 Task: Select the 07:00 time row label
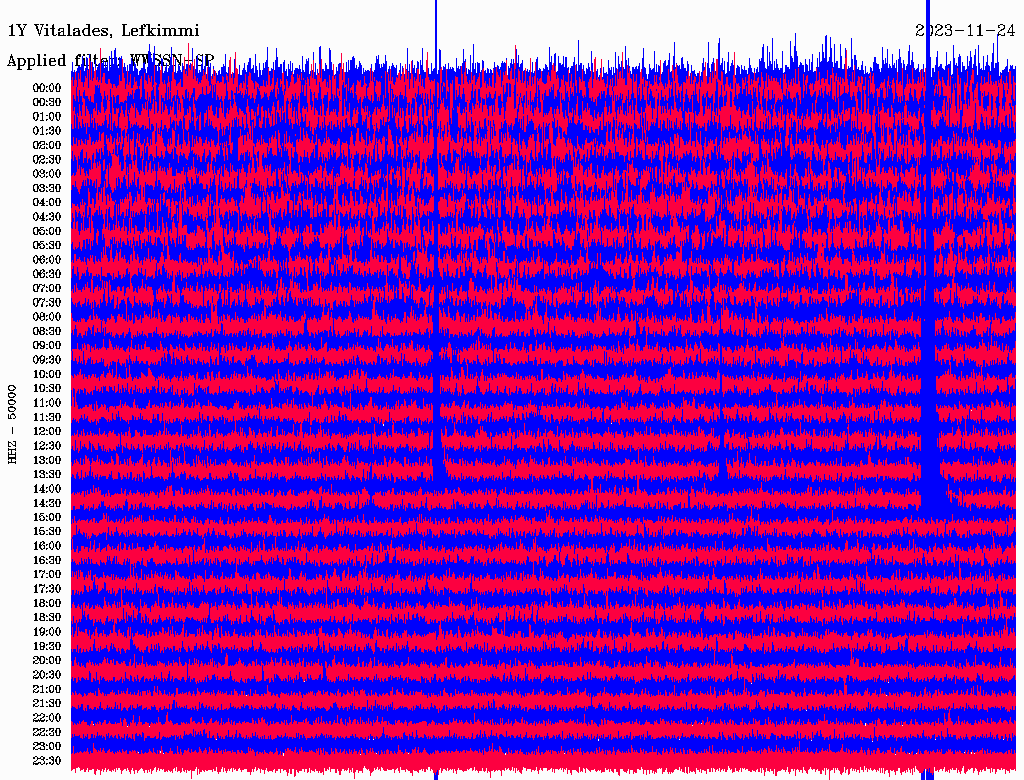point(47,289)
